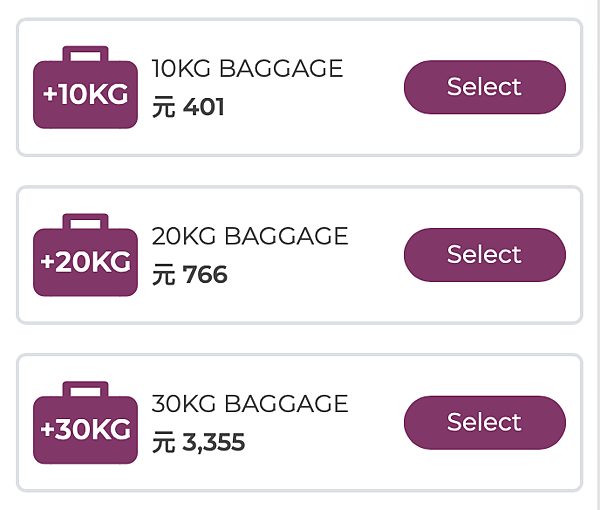Click the 20KG BAGGAGE title text
The height and width of the screenshot is (510, 600).
click(x=250, y=236)
